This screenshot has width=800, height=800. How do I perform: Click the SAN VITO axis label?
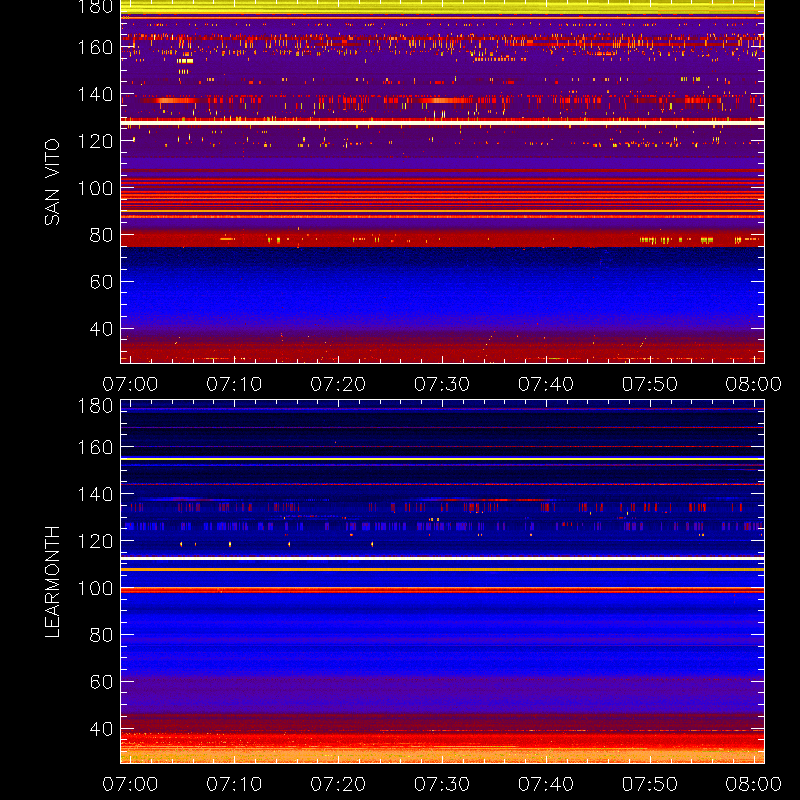click(x=52, y=182)
